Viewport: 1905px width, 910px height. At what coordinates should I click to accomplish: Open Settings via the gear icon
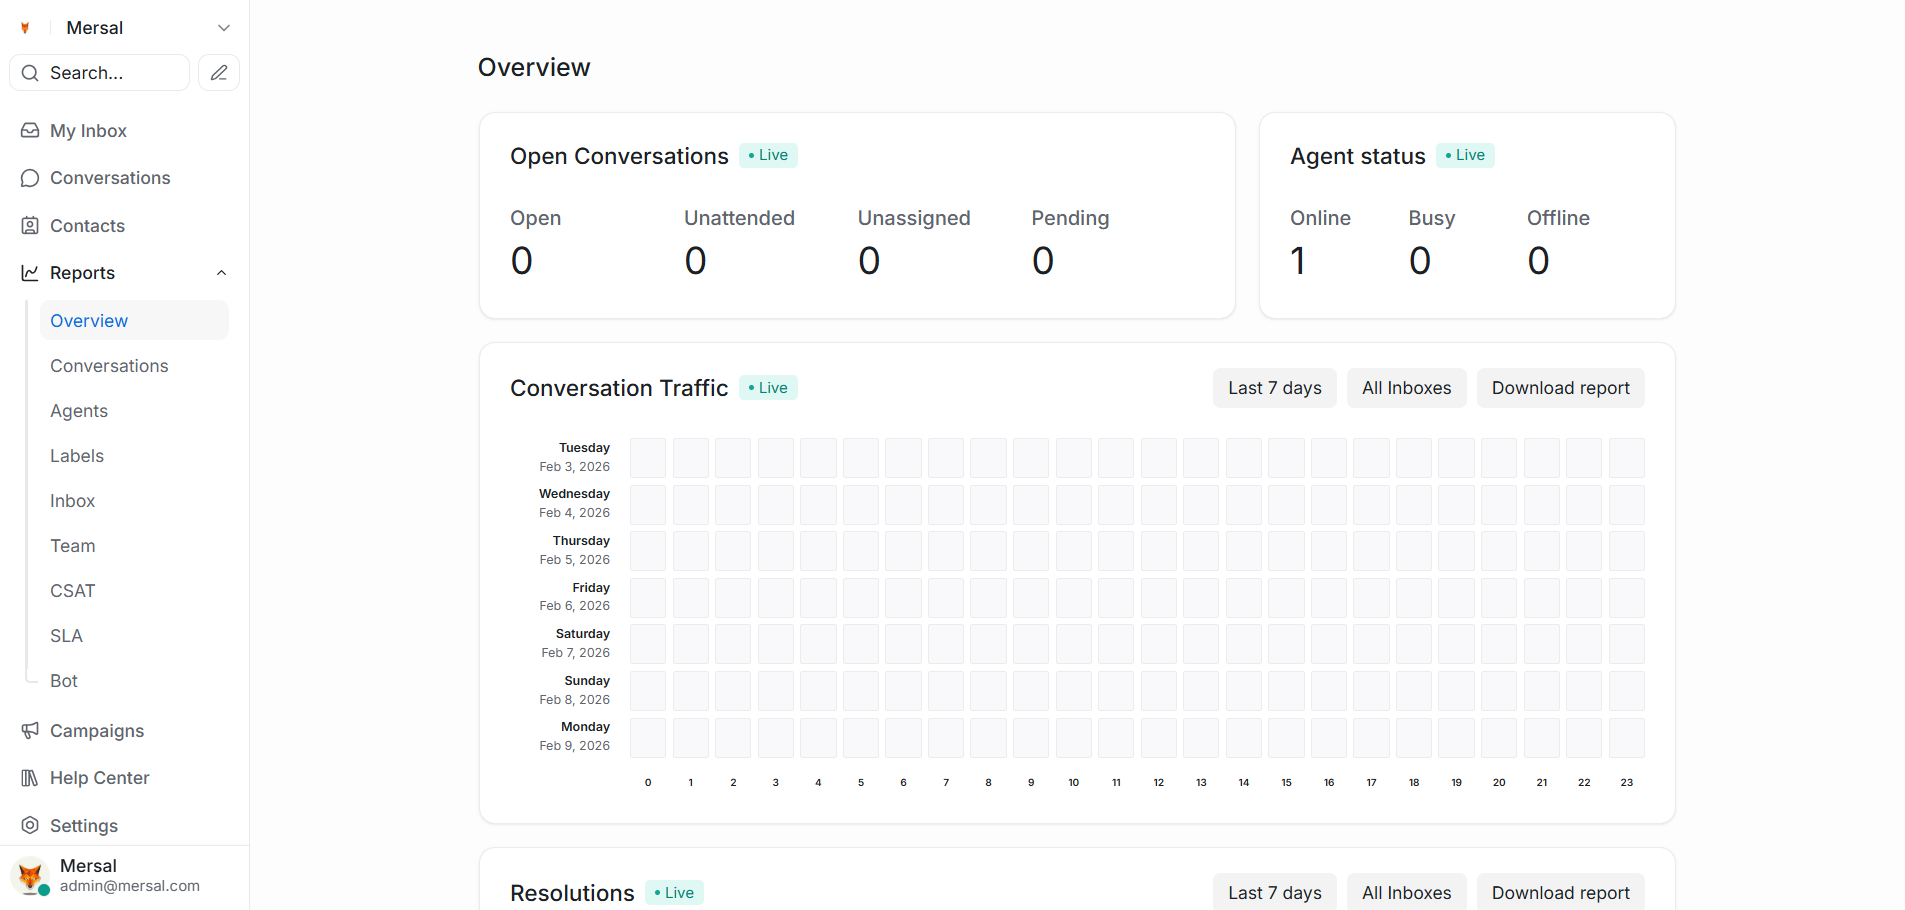tap(30, 825)
